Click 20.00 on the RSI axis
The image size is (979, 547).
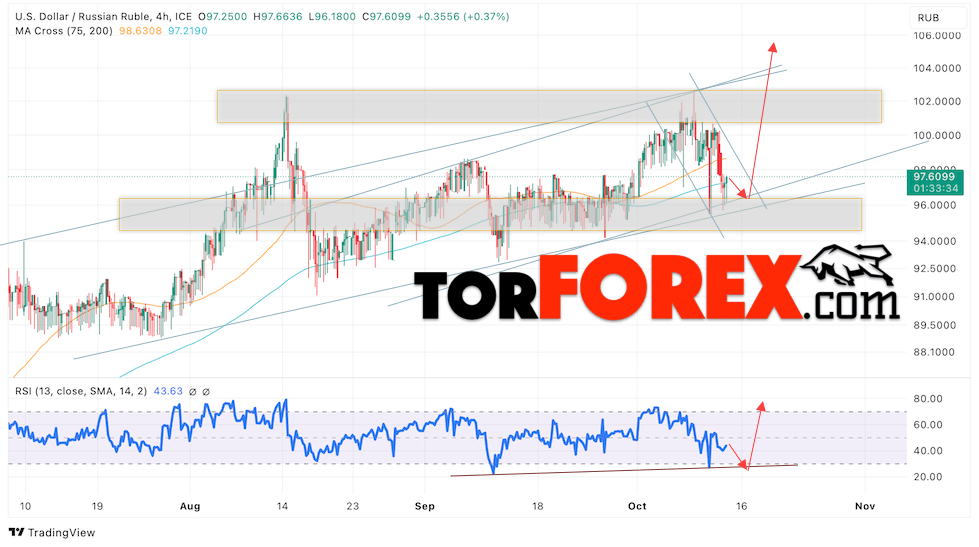click(928, 477)
